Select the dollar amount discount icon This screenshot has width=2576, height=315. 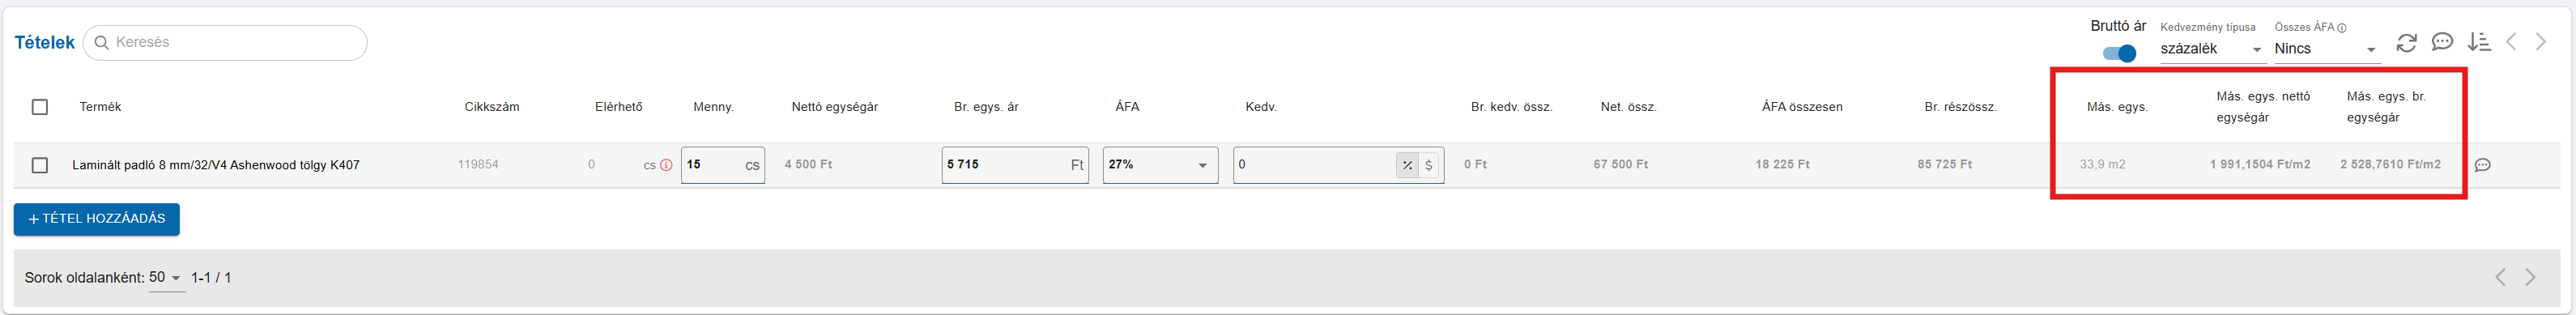point(1429,165)
